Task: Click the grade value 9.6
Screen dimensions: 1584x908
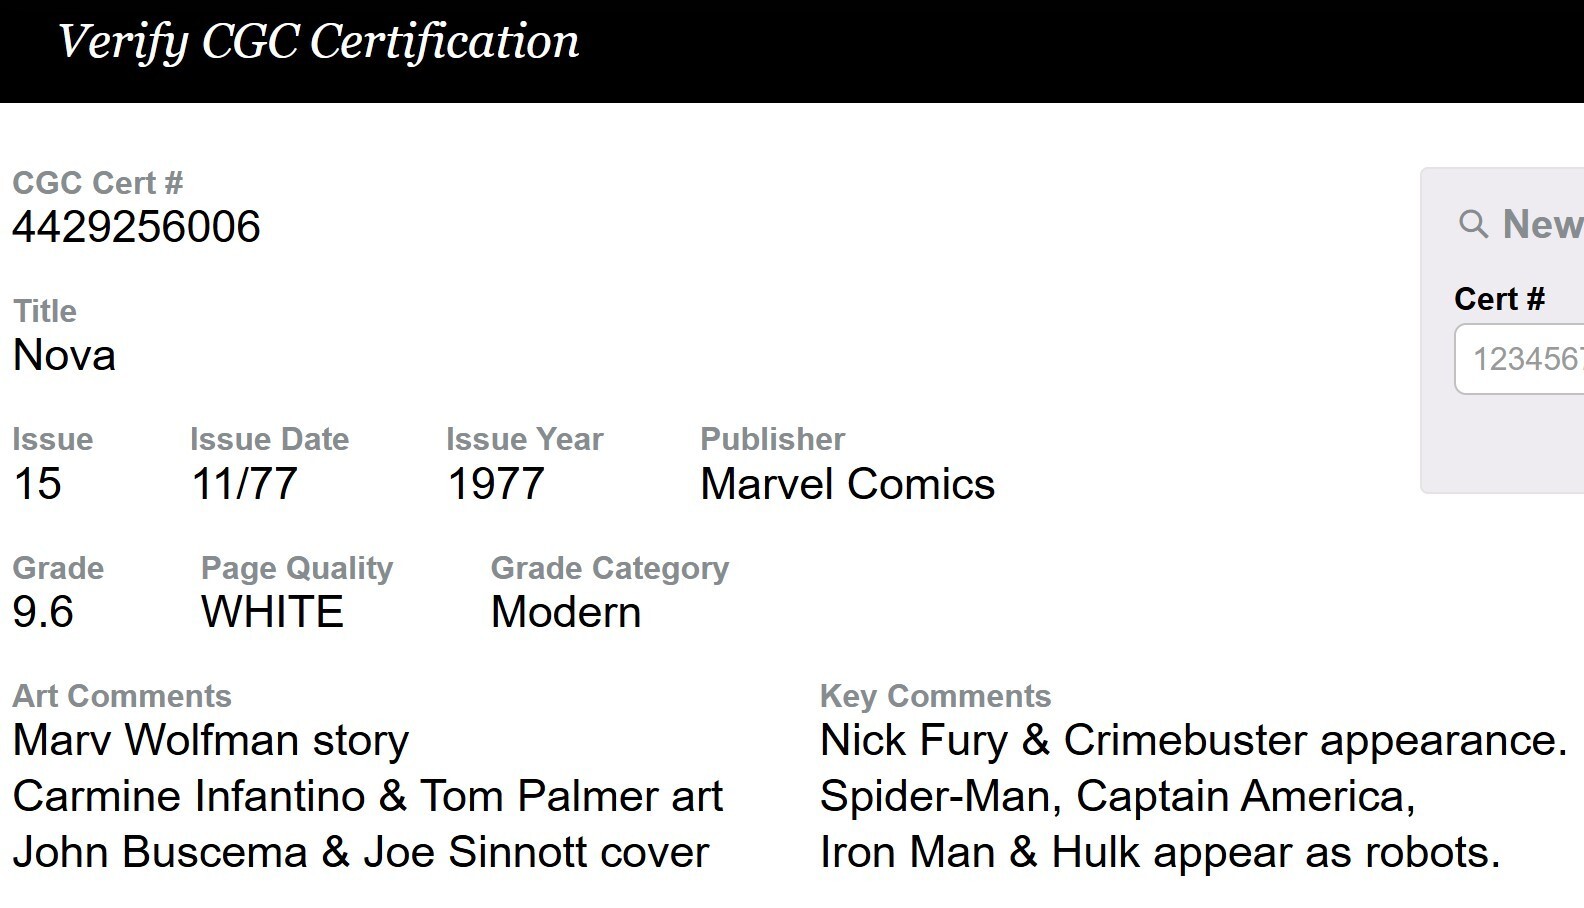Action: click(x=43, y=612)
